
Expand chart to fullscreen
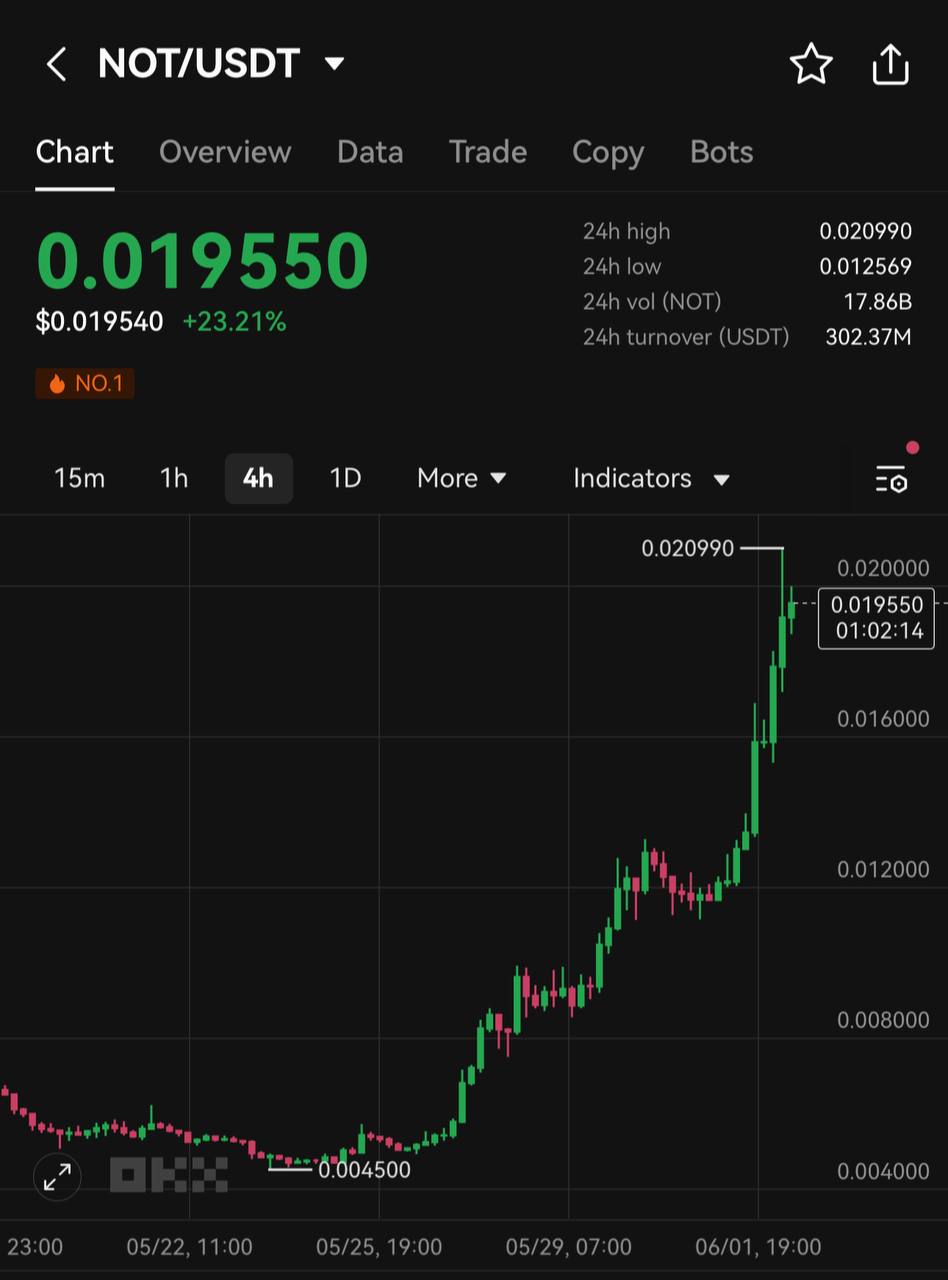(x=57, y=1178)
